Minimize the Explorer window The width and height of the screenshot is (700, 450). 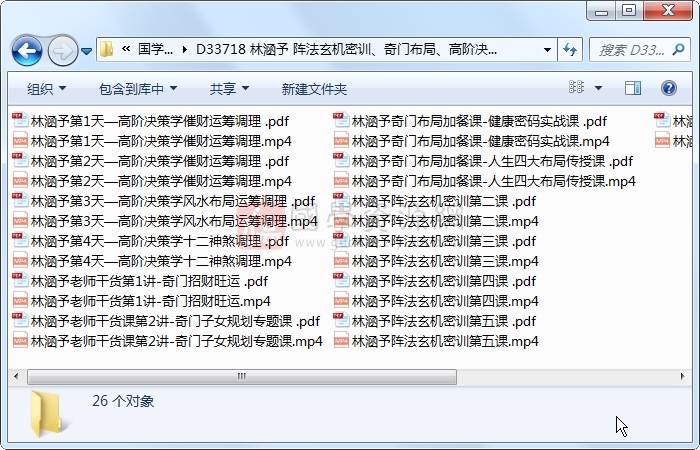(601, 11)
